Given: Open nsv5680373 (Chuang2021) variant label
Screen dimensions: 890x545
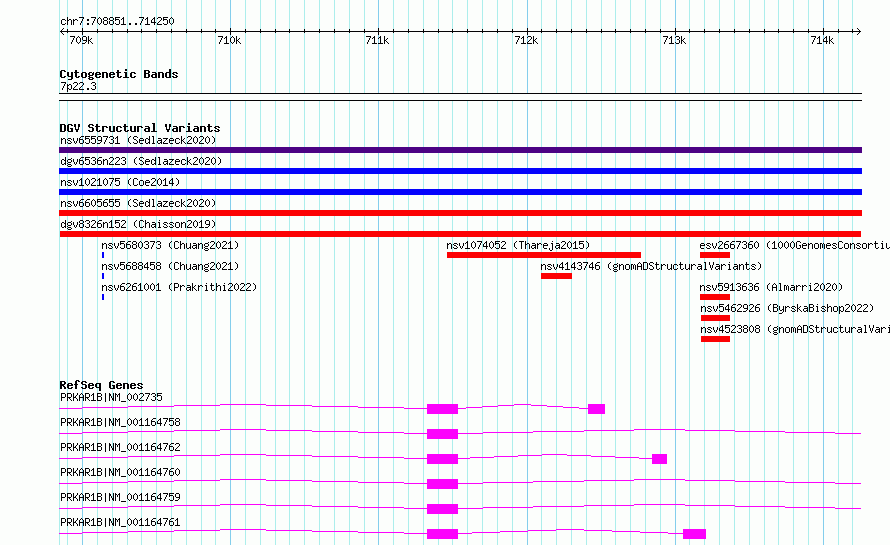Looking at the screenshot, I should pos(170,245).
